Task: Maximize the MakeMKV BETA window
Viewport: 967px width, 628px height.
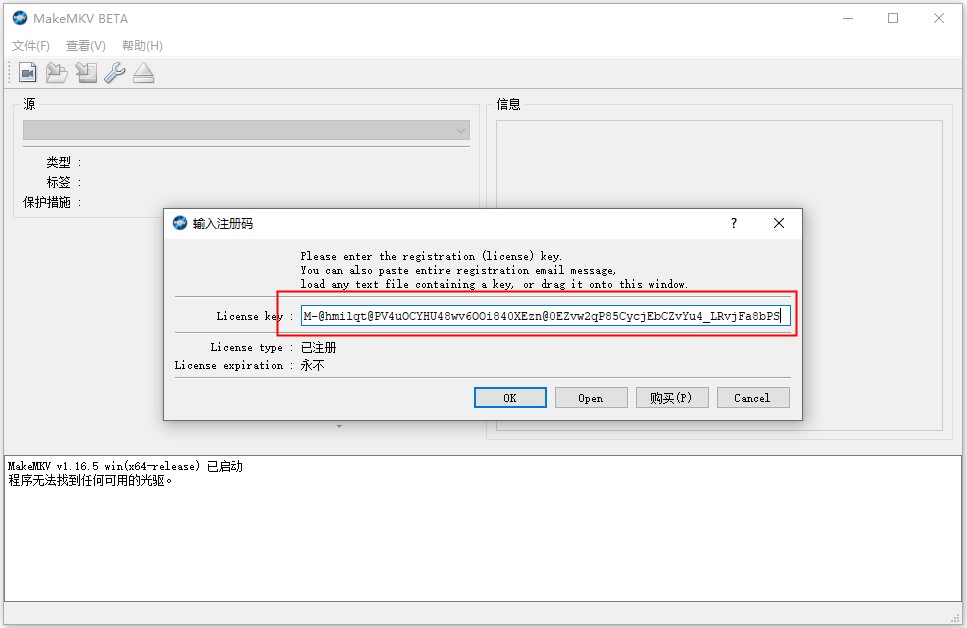Action: coord(892,19)
